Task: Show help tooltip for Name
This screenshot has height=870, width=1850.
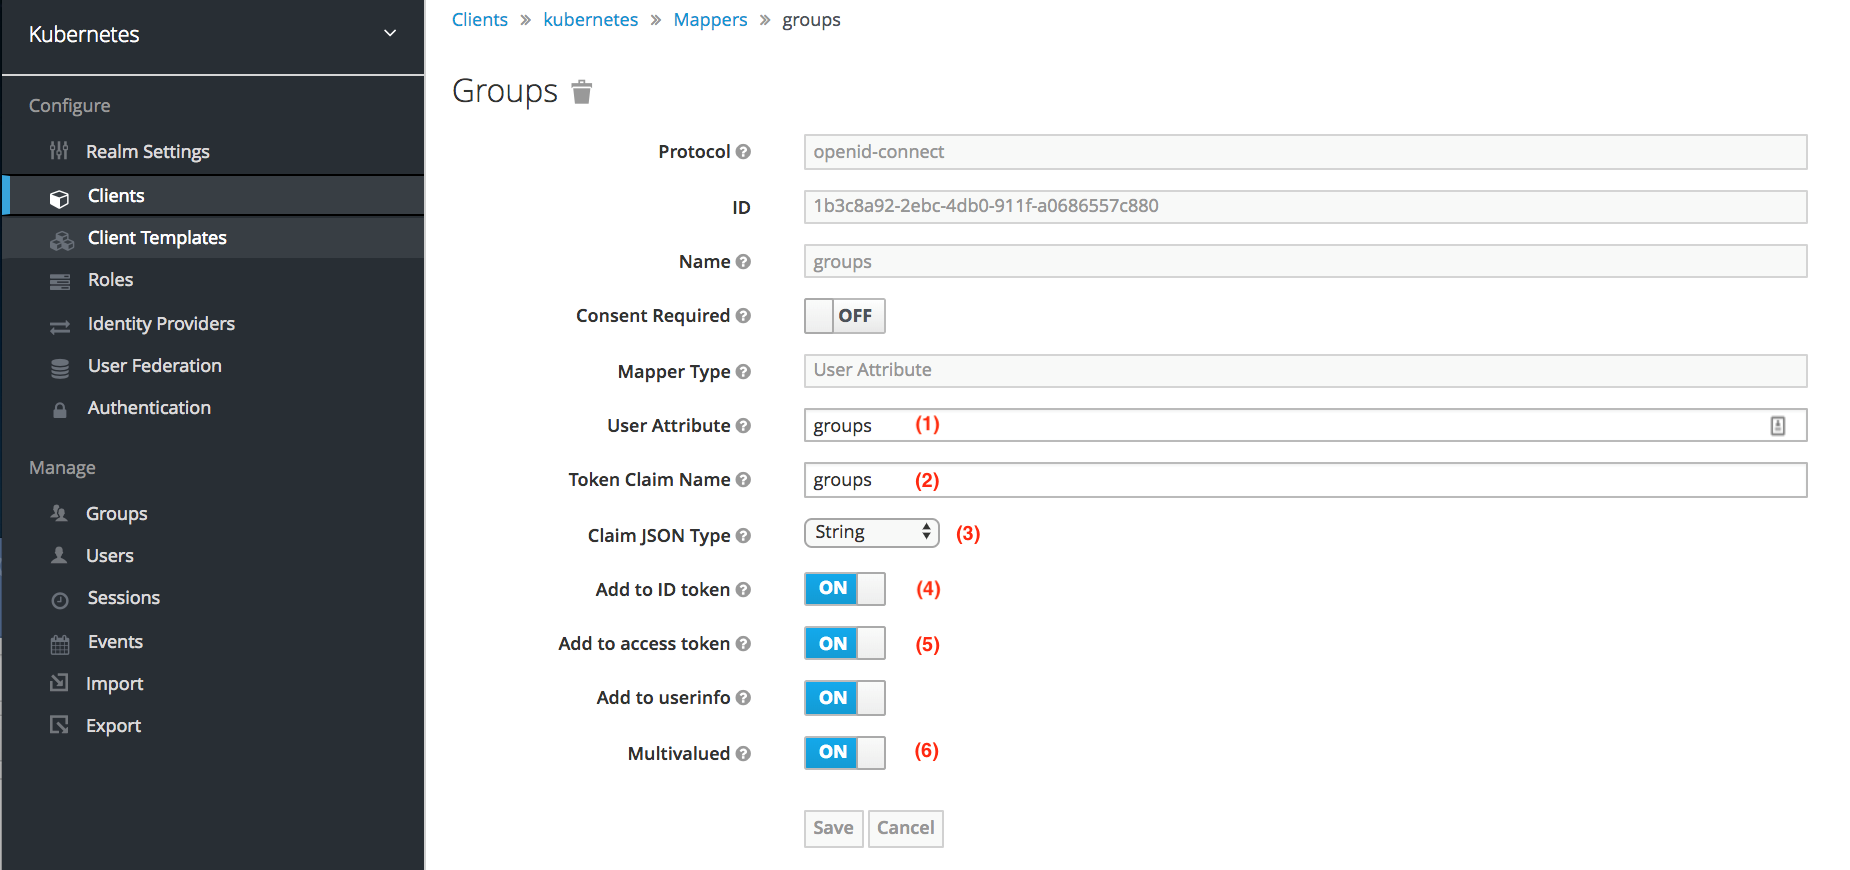Action: (x=743, y=262)
